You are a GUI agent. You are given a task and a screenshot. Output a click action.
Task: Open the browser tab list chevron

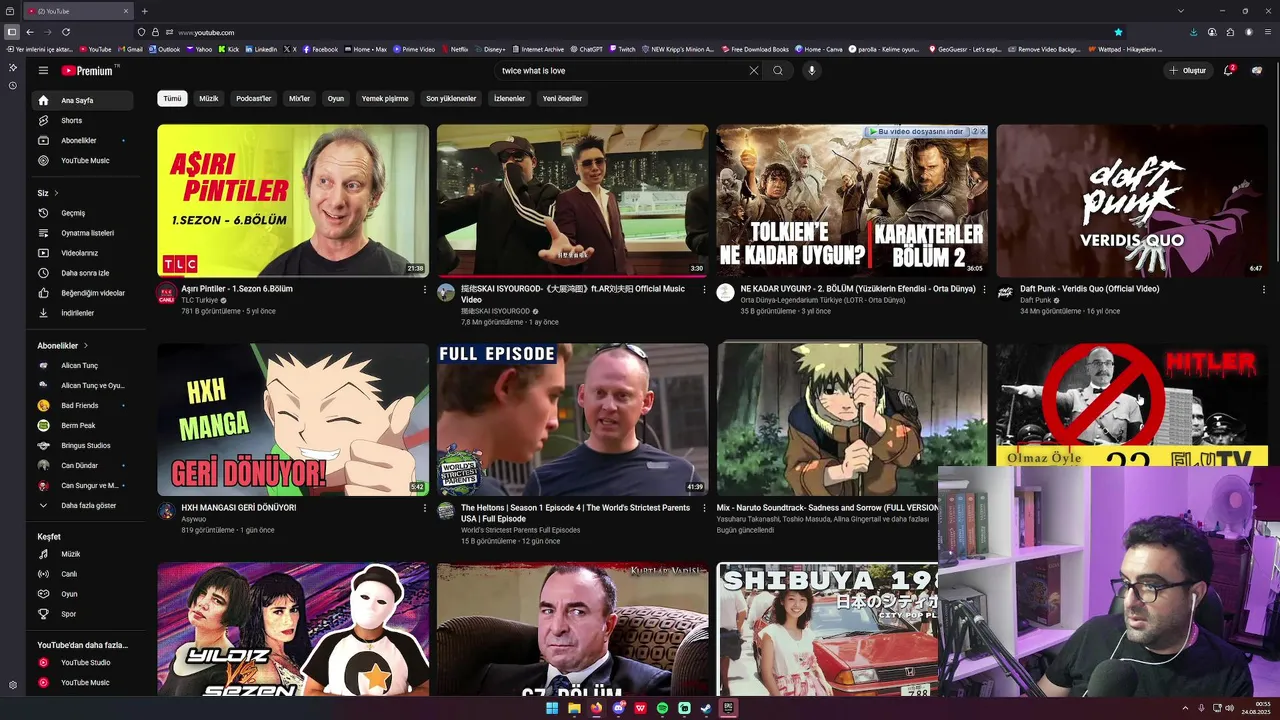(x=1180, y=11)
